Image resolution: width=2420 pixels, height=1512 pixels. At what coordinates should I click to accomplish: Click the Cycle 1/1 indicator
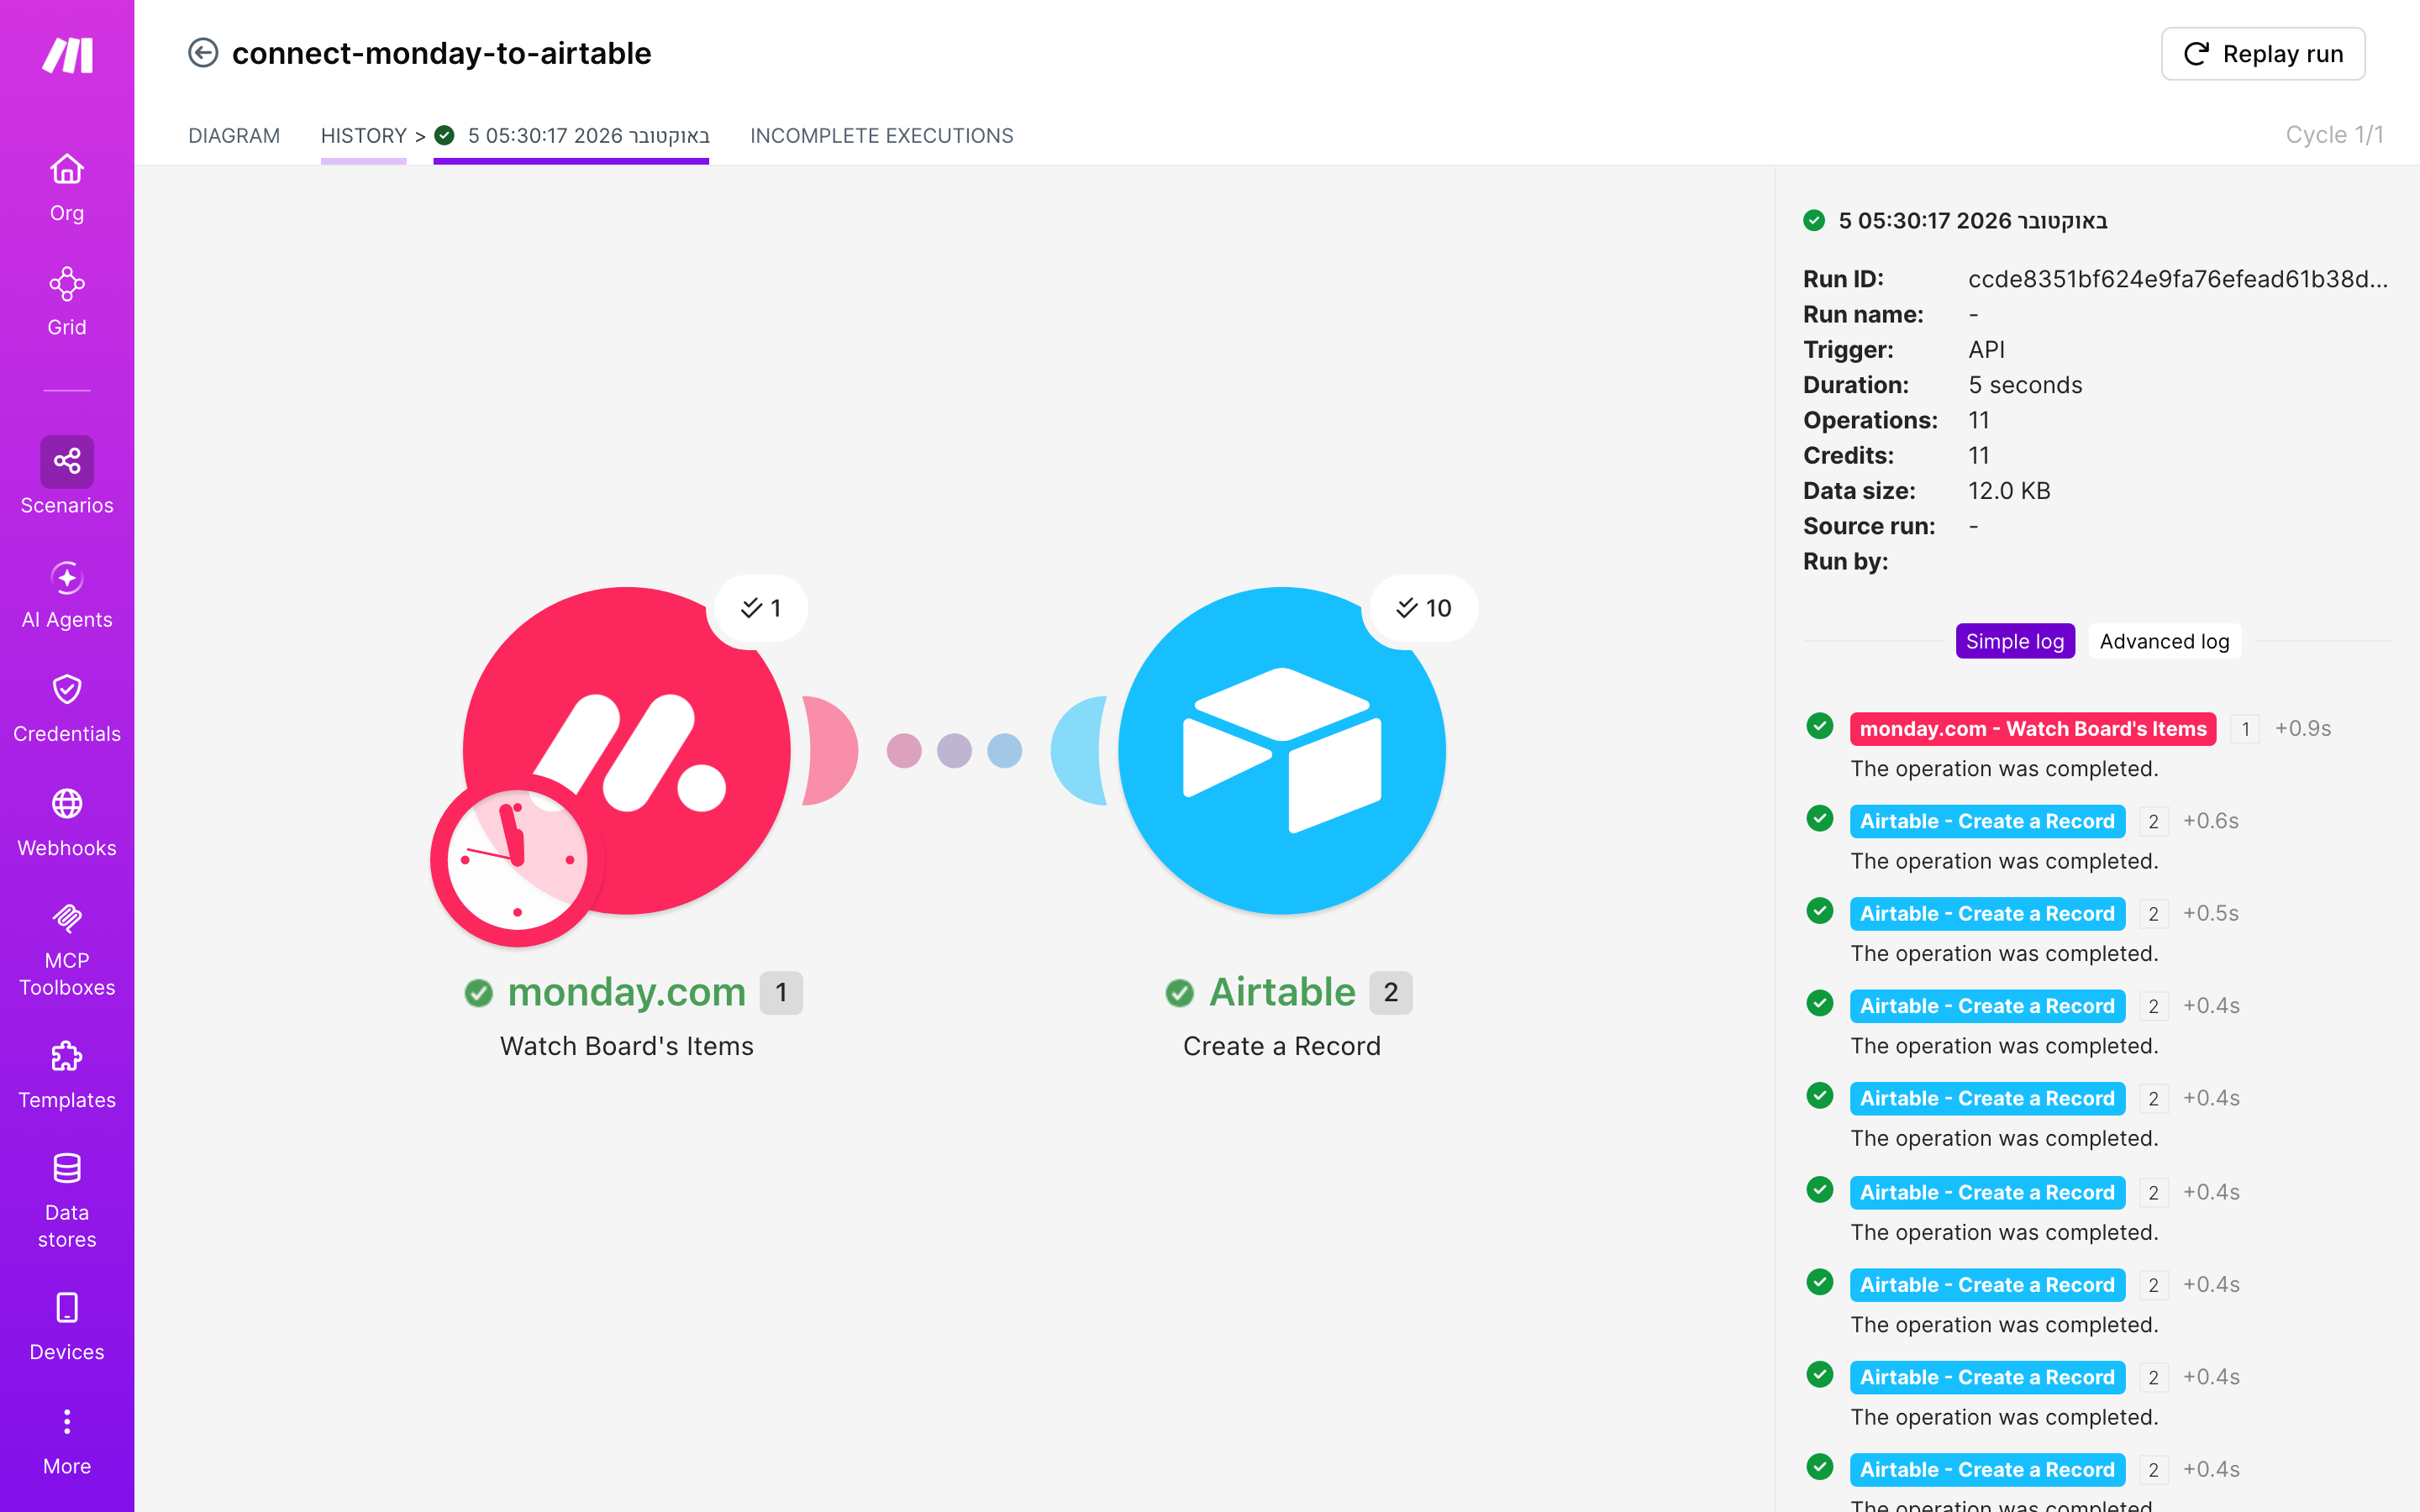click(x=2334, y=135)
